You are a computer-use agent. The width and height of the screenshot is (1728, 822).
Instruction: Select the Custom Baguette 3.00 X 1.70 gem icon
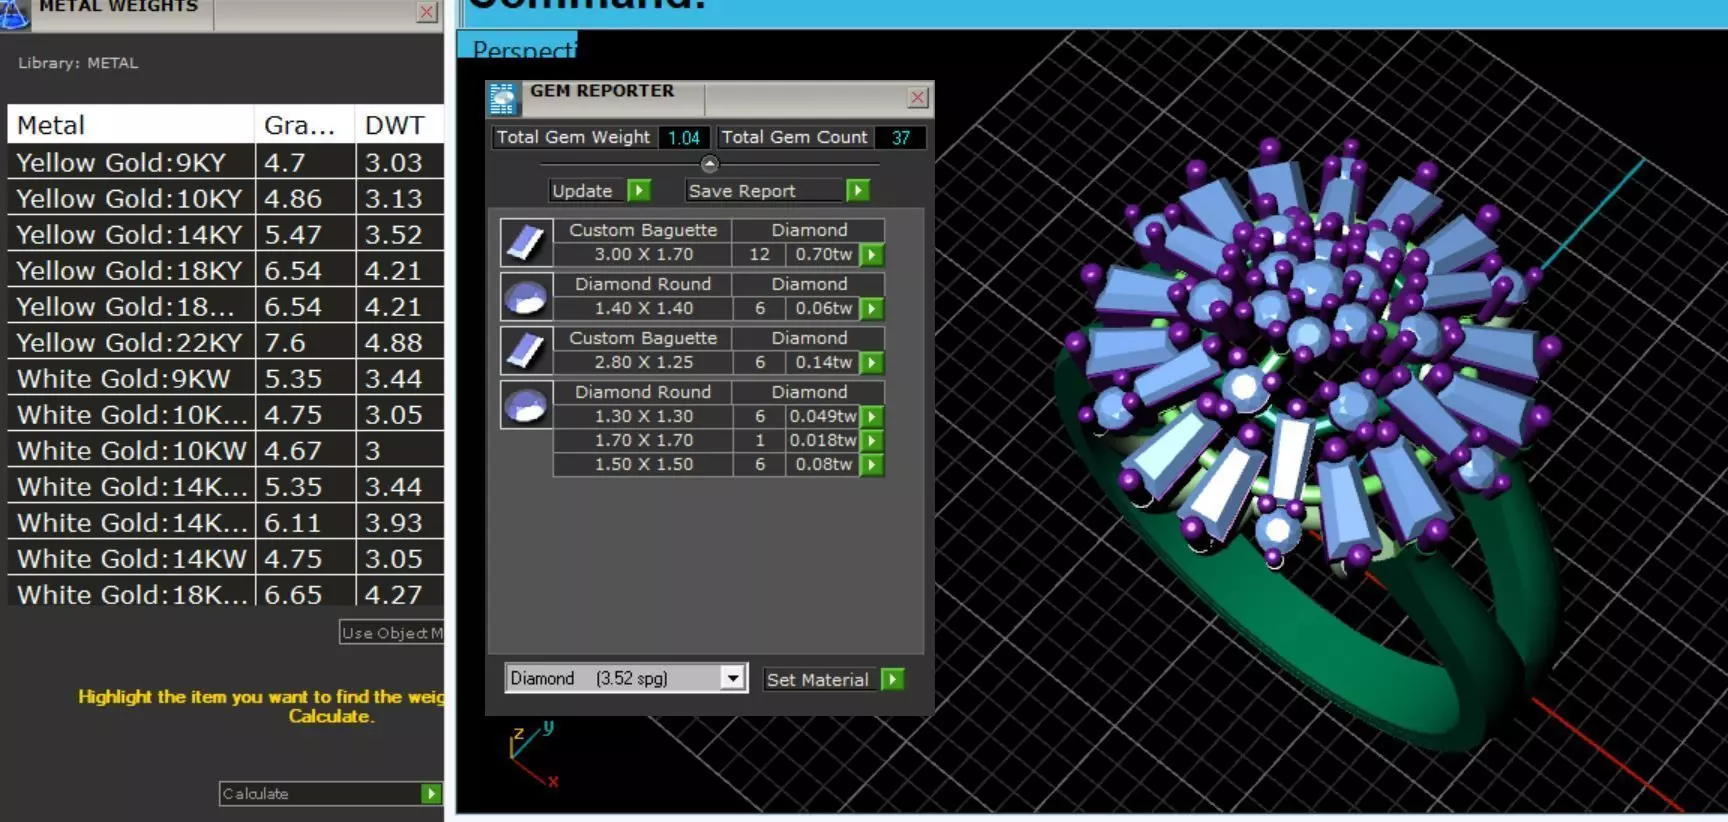pos(526,242)
